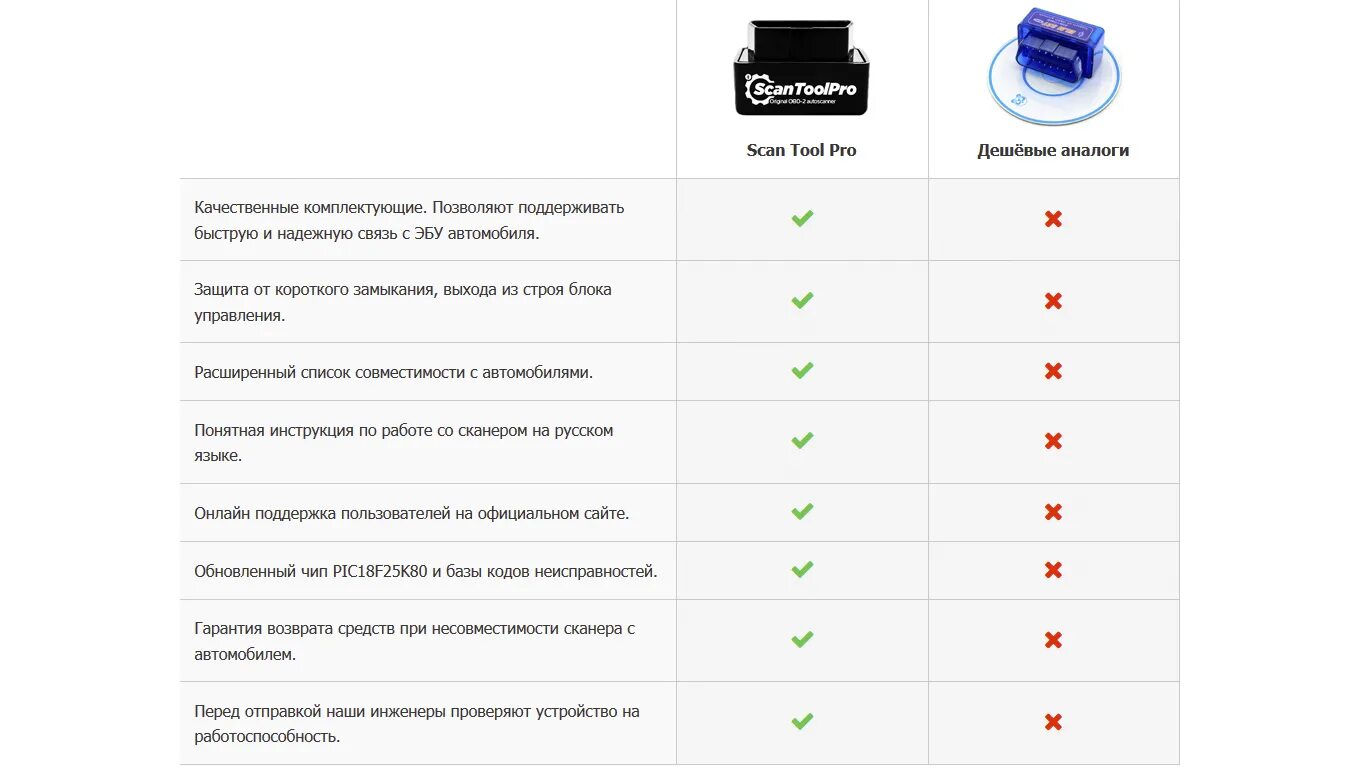Click green checkmark for PIC18F25K80 chip row

[x=802, y=569]
